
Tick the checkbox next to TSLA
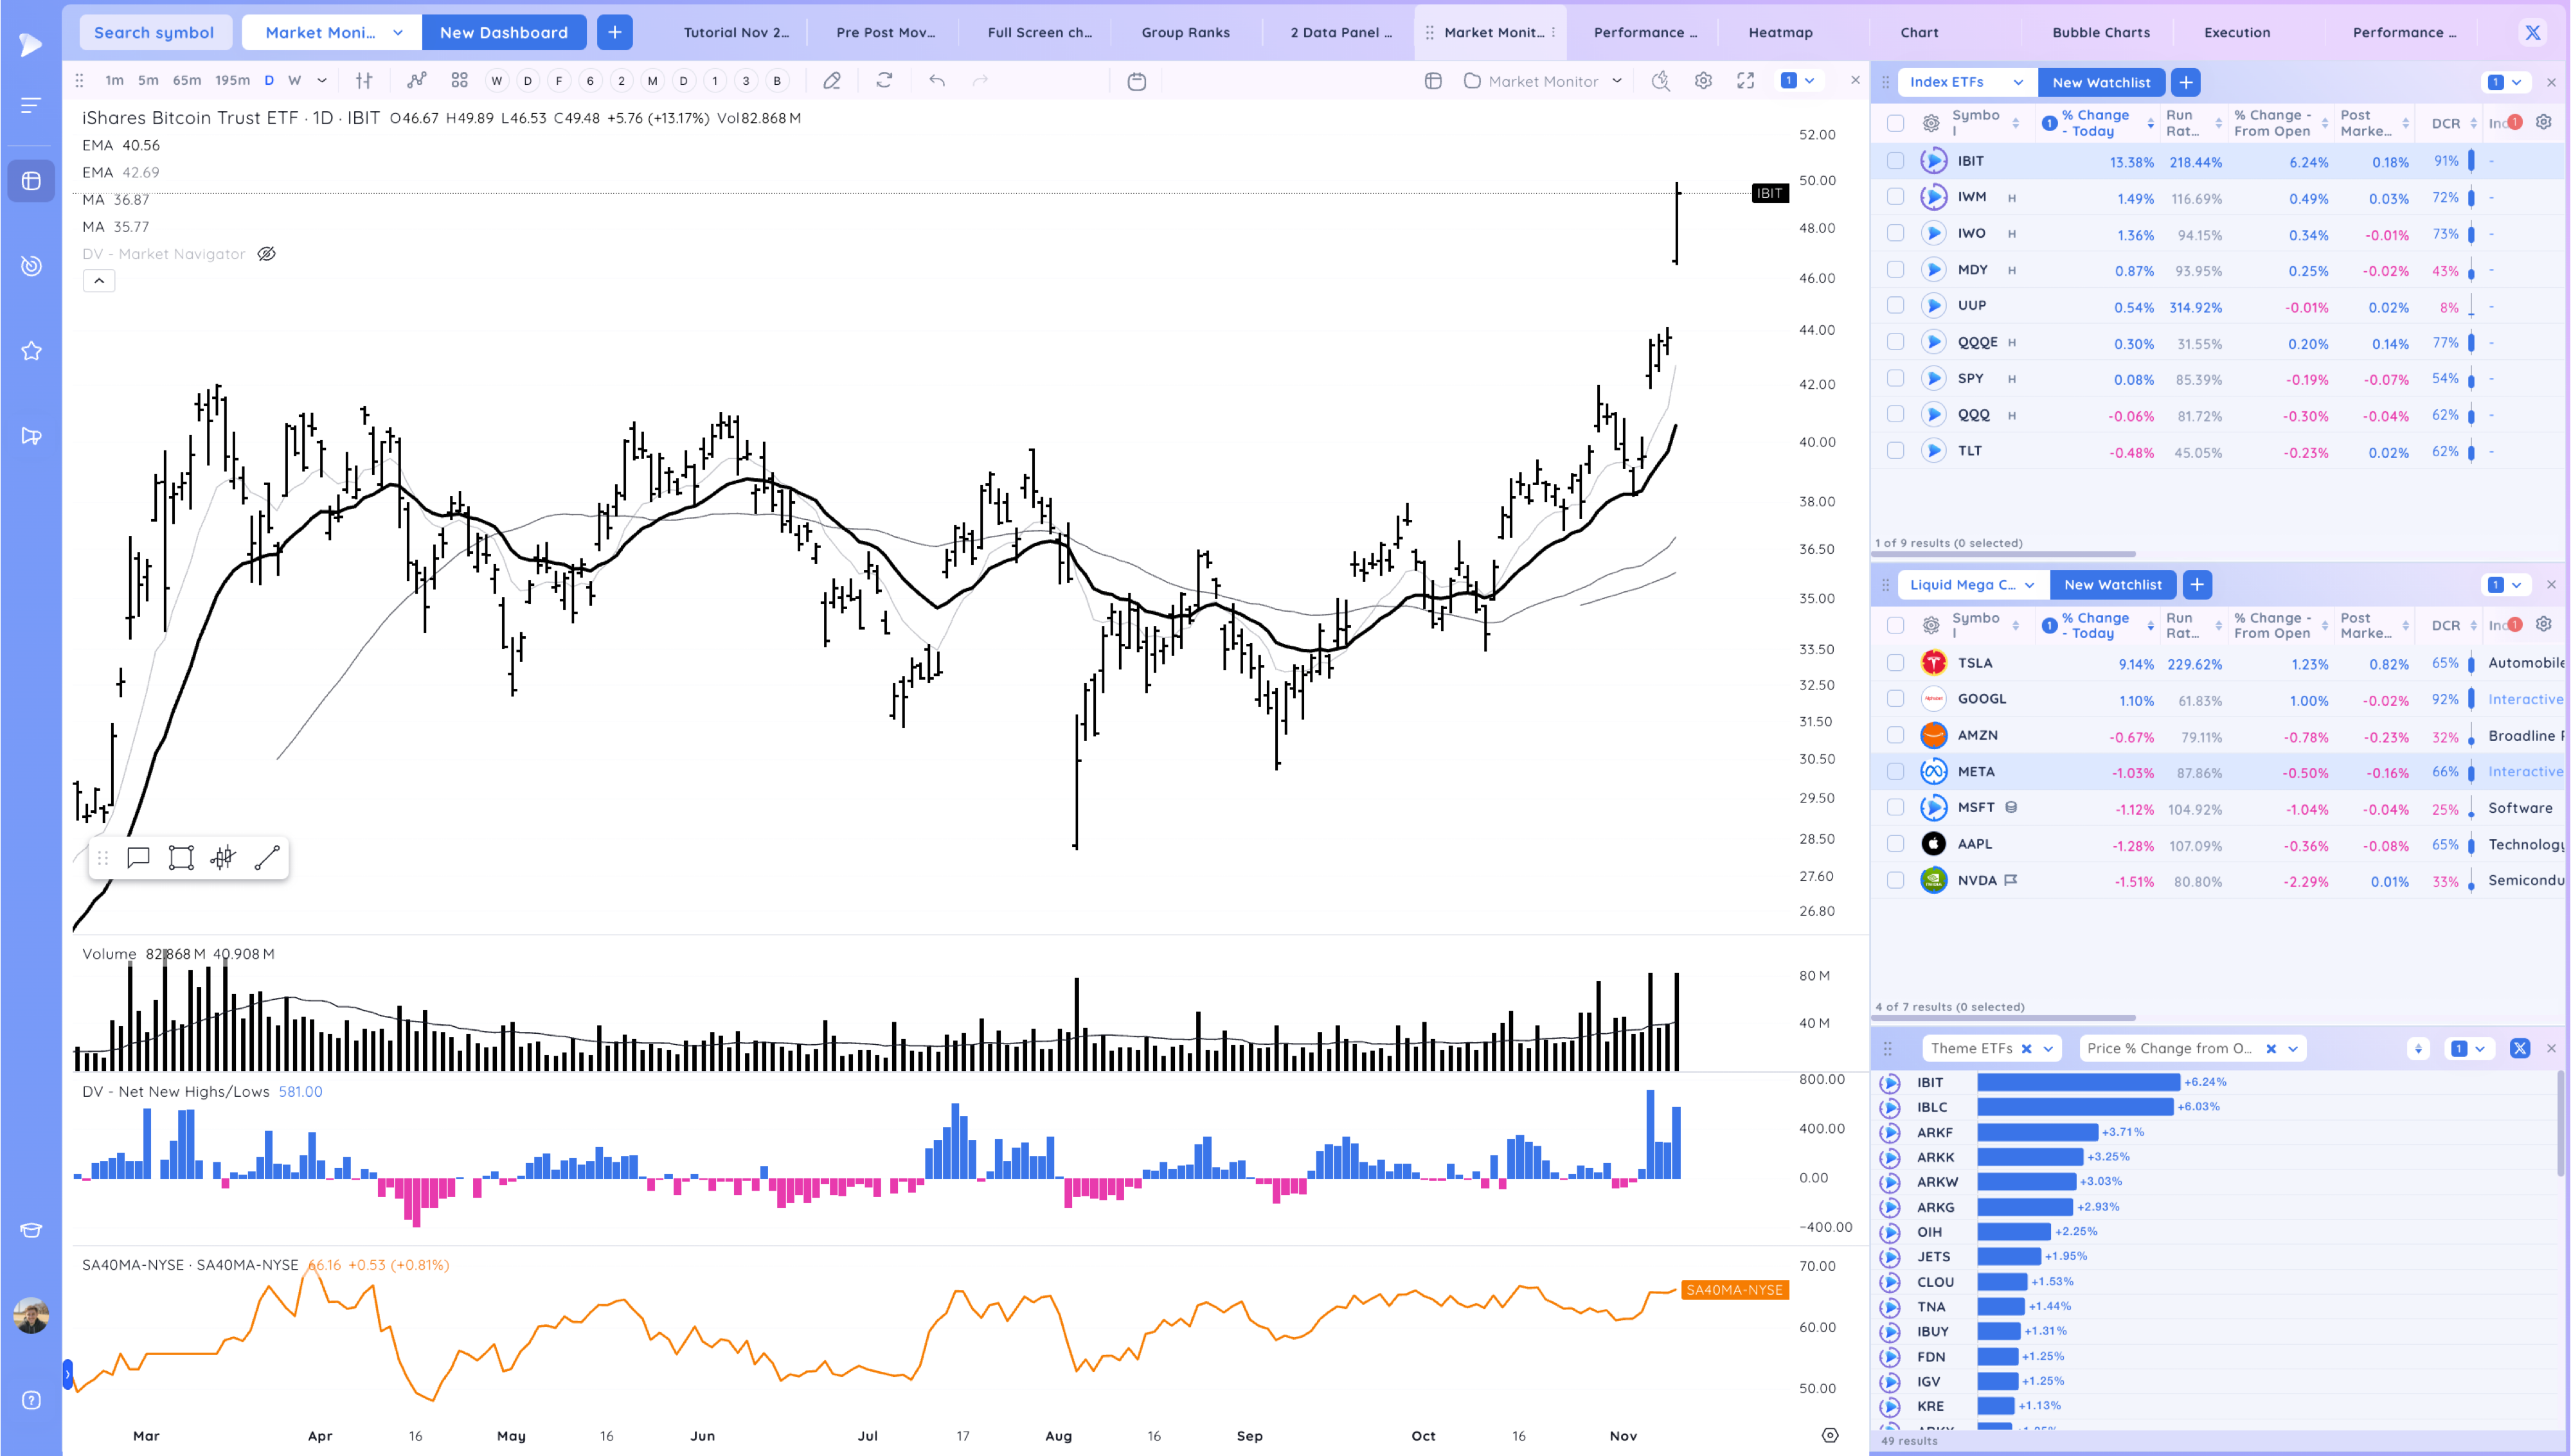tap(1895, 663)
